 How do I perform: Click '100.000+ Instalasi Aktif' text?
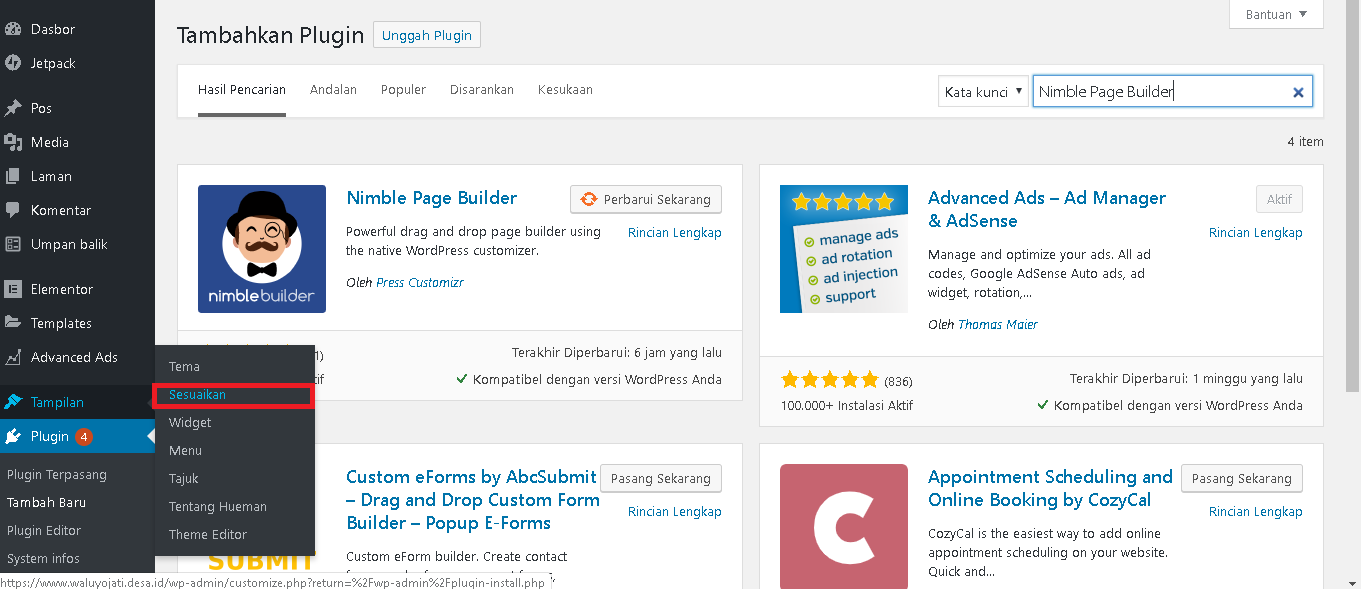click(847, 406)
